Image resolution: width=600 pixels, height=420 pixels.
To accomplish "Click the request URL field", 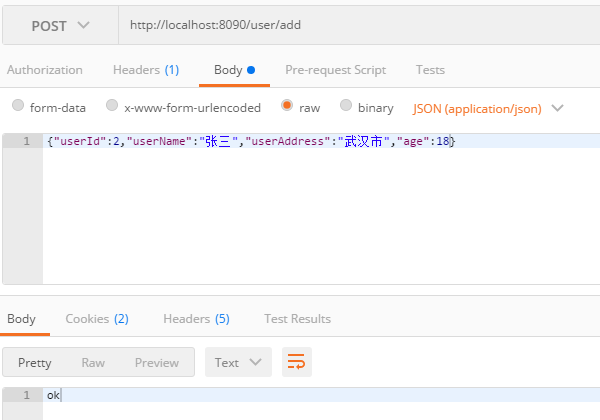I will coord(359,25).
